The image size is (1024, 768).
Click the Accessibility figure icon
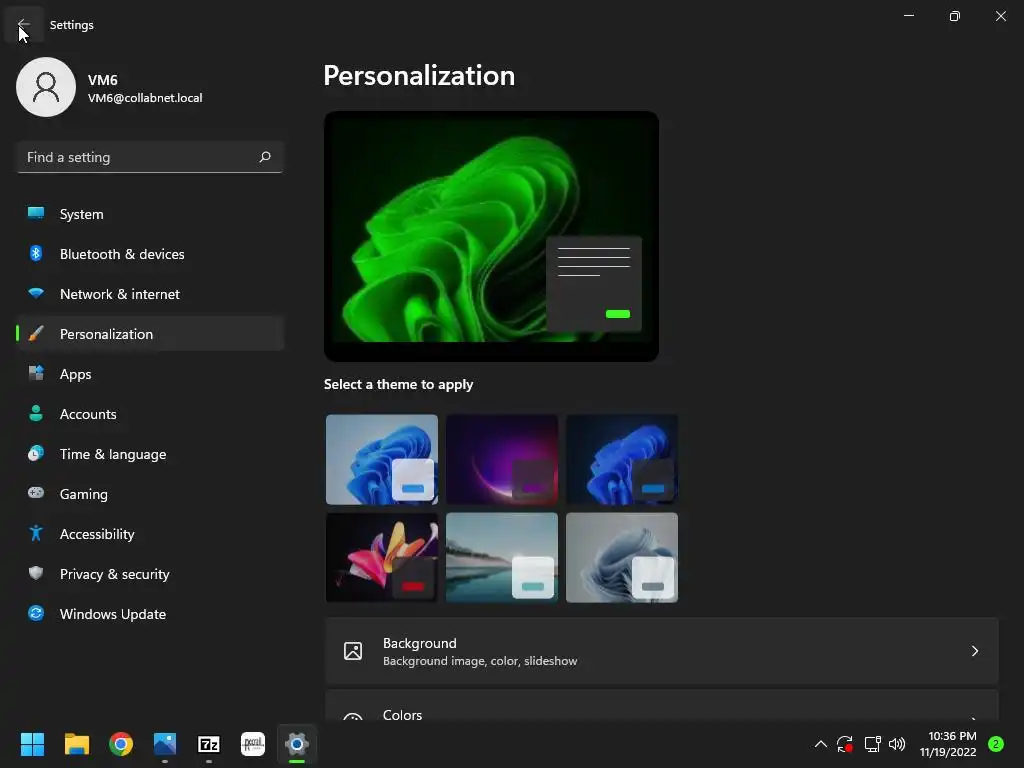coord(36,534)
